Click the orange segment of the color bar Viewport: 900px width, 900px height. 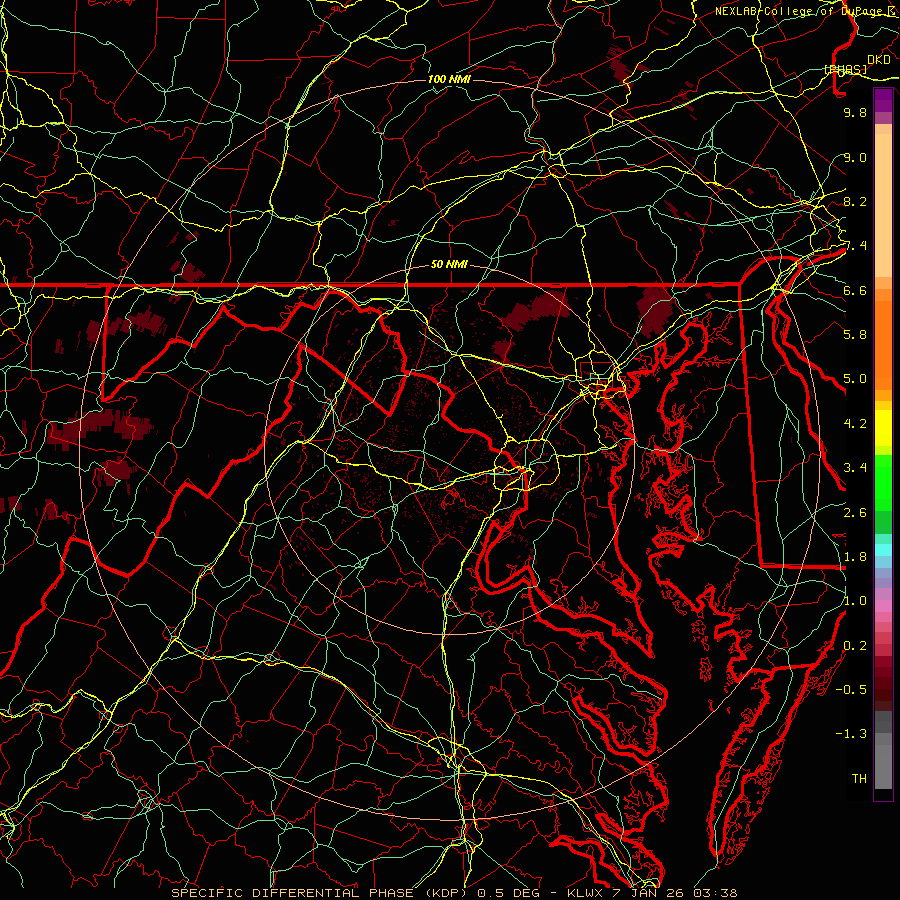883,345
